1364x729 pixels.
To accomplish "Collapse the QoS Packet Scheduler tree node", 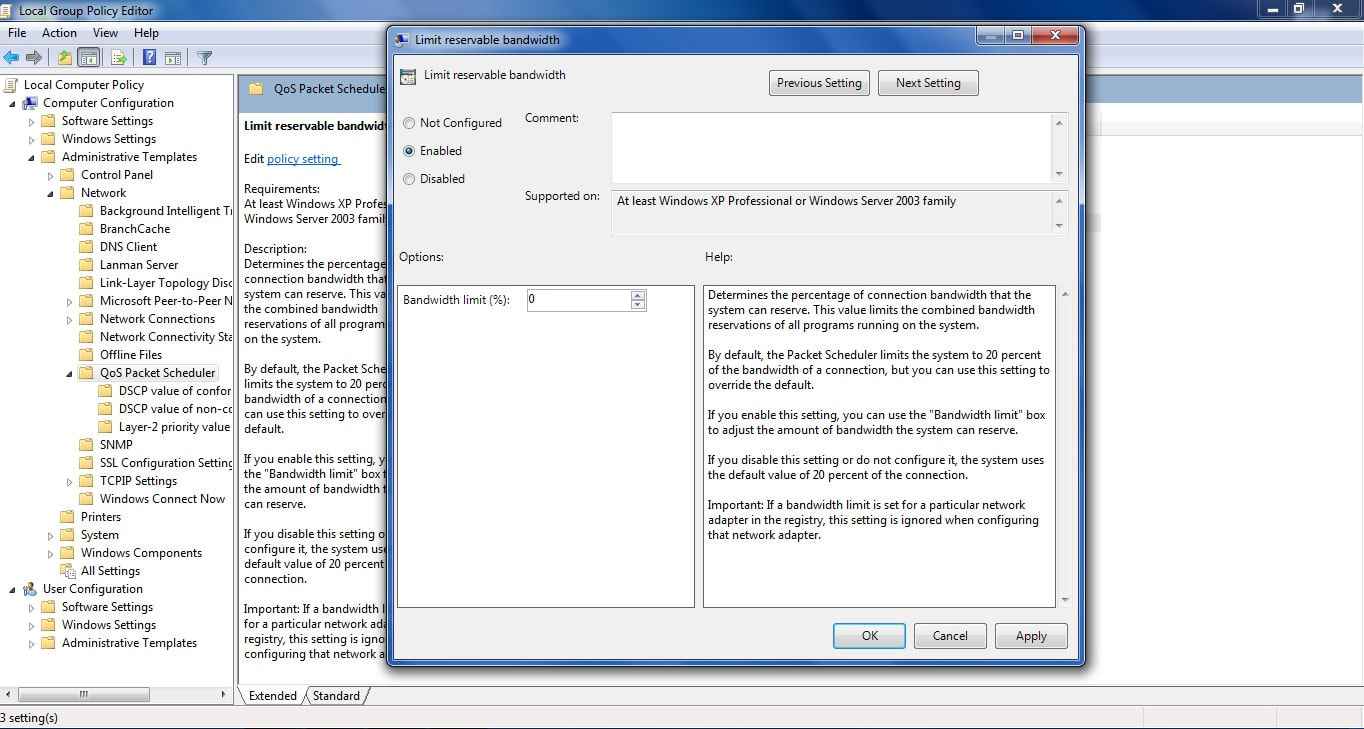I will coord(70,373).
